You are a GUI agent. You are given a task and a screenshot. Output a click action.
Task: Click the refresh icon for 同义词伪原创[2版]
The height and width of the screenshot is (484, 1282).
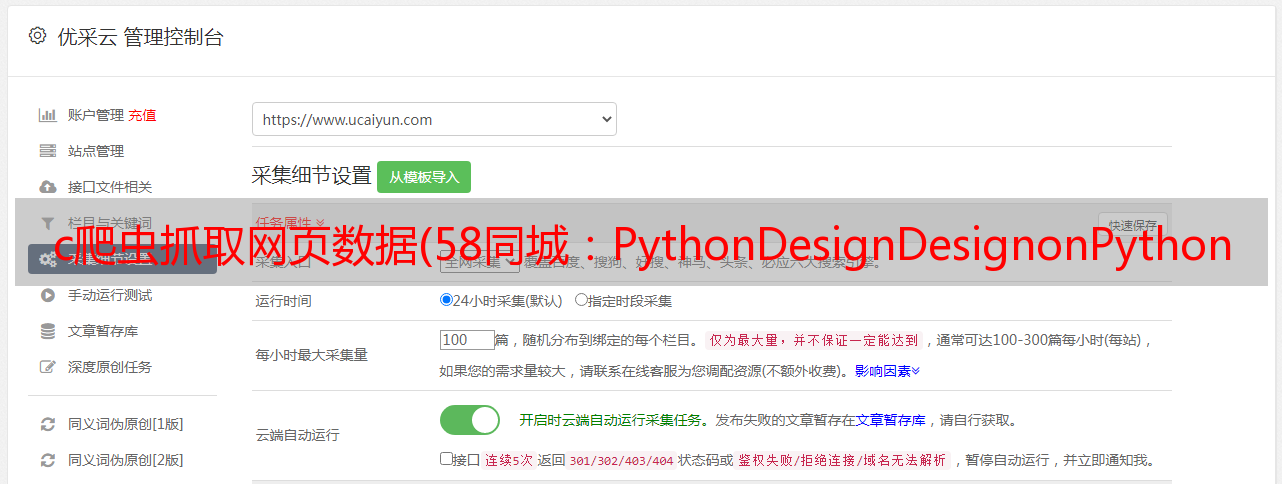coord(47,460)
